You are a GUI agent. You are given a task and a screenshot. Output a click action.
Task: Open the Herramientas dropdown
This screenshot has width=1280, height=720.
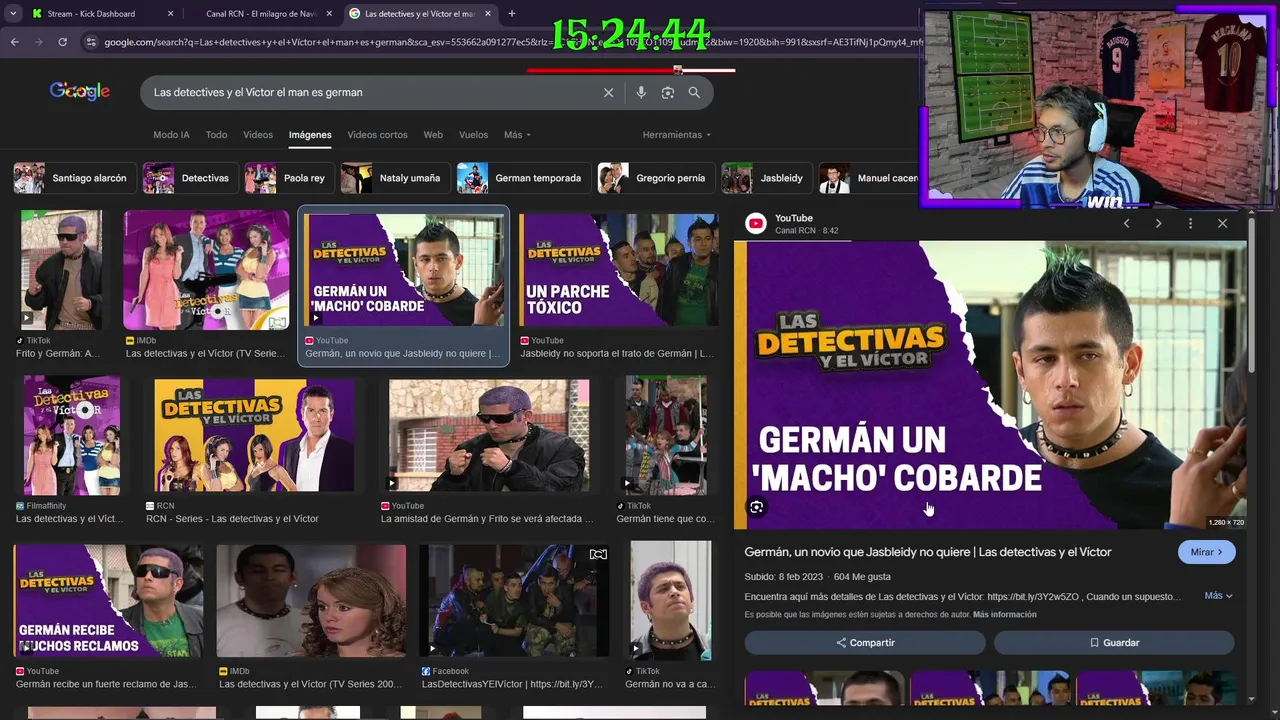click(676, 135)
